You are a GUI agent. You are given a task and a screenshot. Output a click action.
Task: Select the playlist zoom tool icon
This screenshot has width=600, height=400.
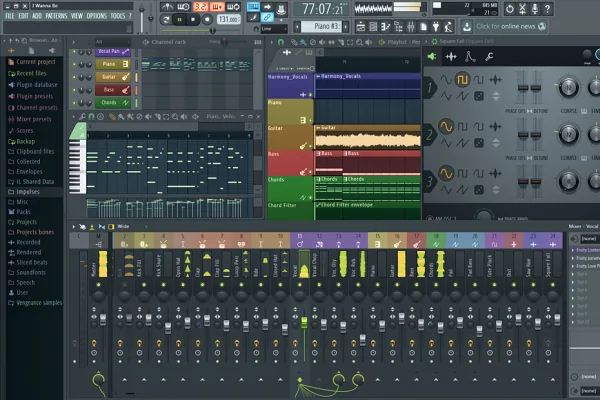(x=359, y=42)
